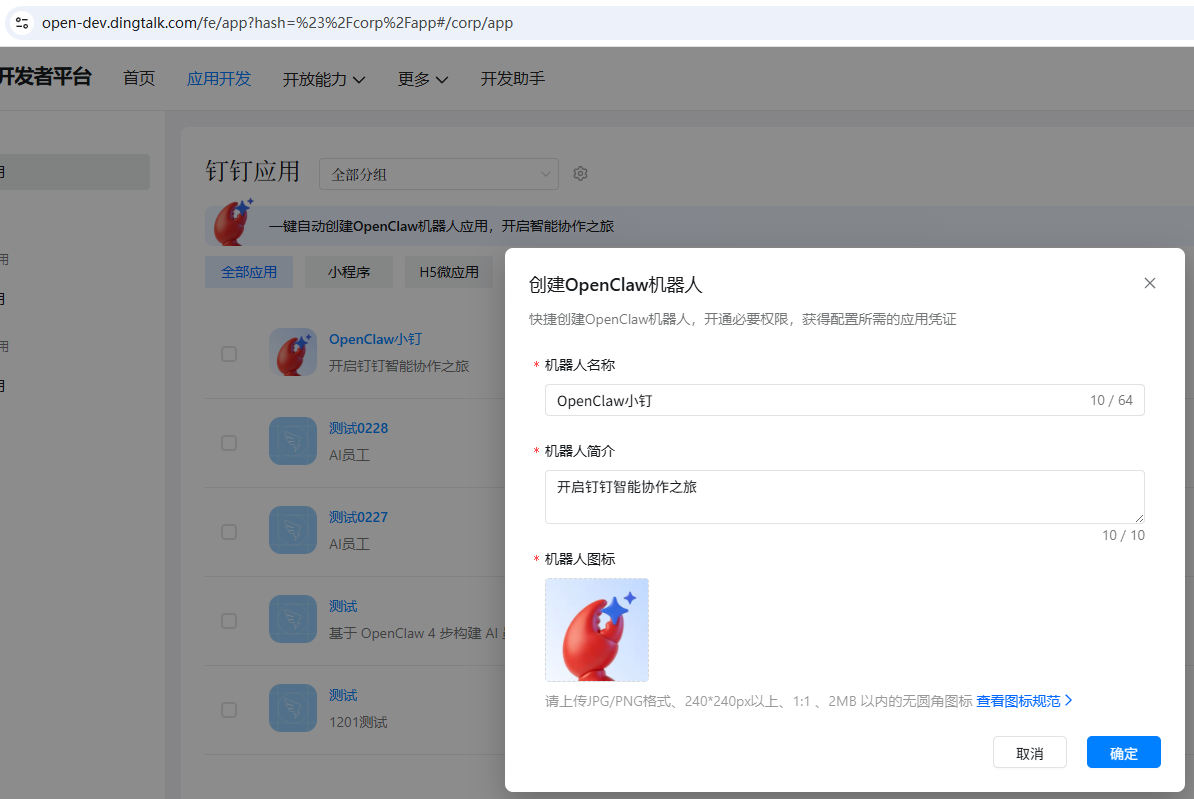
Task: Switch to the 全部应用 tab
Action: click(x=249, y=272)
